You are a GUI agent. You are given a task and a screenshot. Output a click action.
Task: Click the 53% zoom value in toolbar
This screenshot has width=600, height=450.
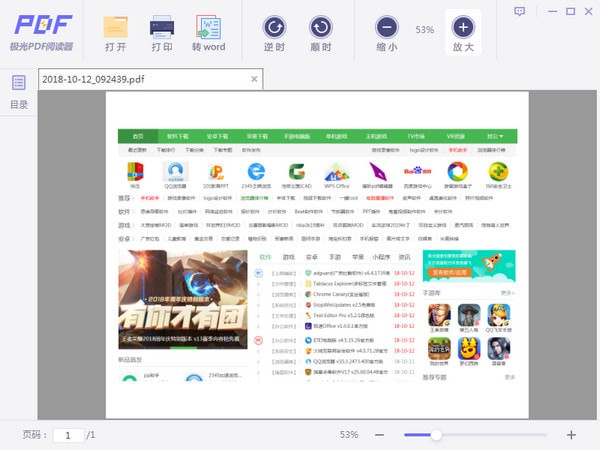[425, 30]
